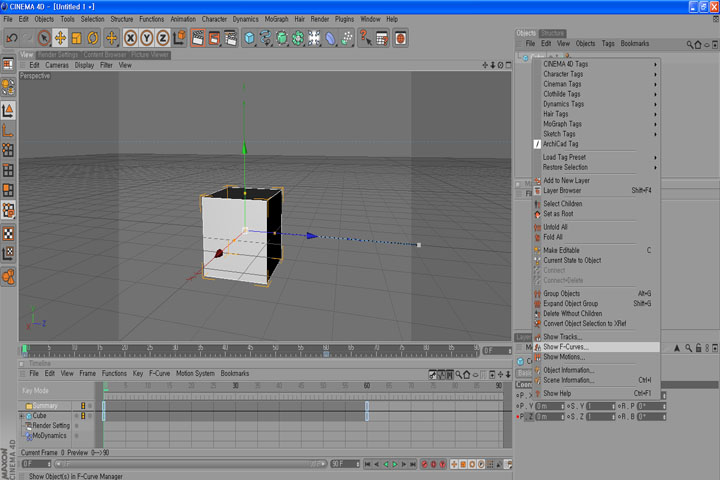720x480 pixels.
Task: Toggle the X axis lock
Action: coord(130,38)
